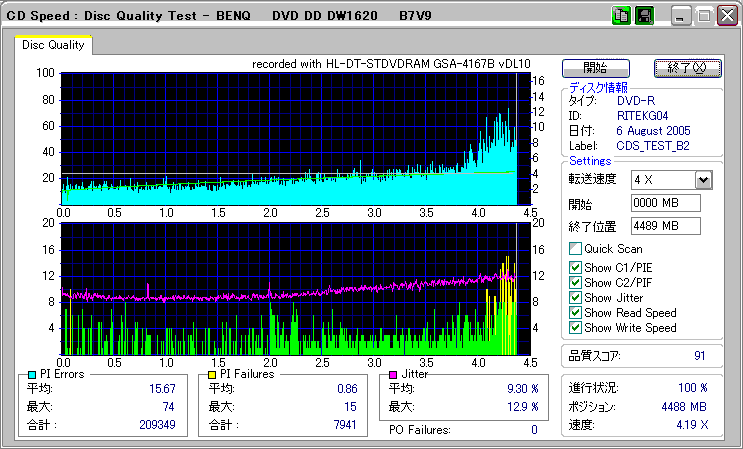Open the 転送速度 speed dropdown

click(x=703, y=180)
